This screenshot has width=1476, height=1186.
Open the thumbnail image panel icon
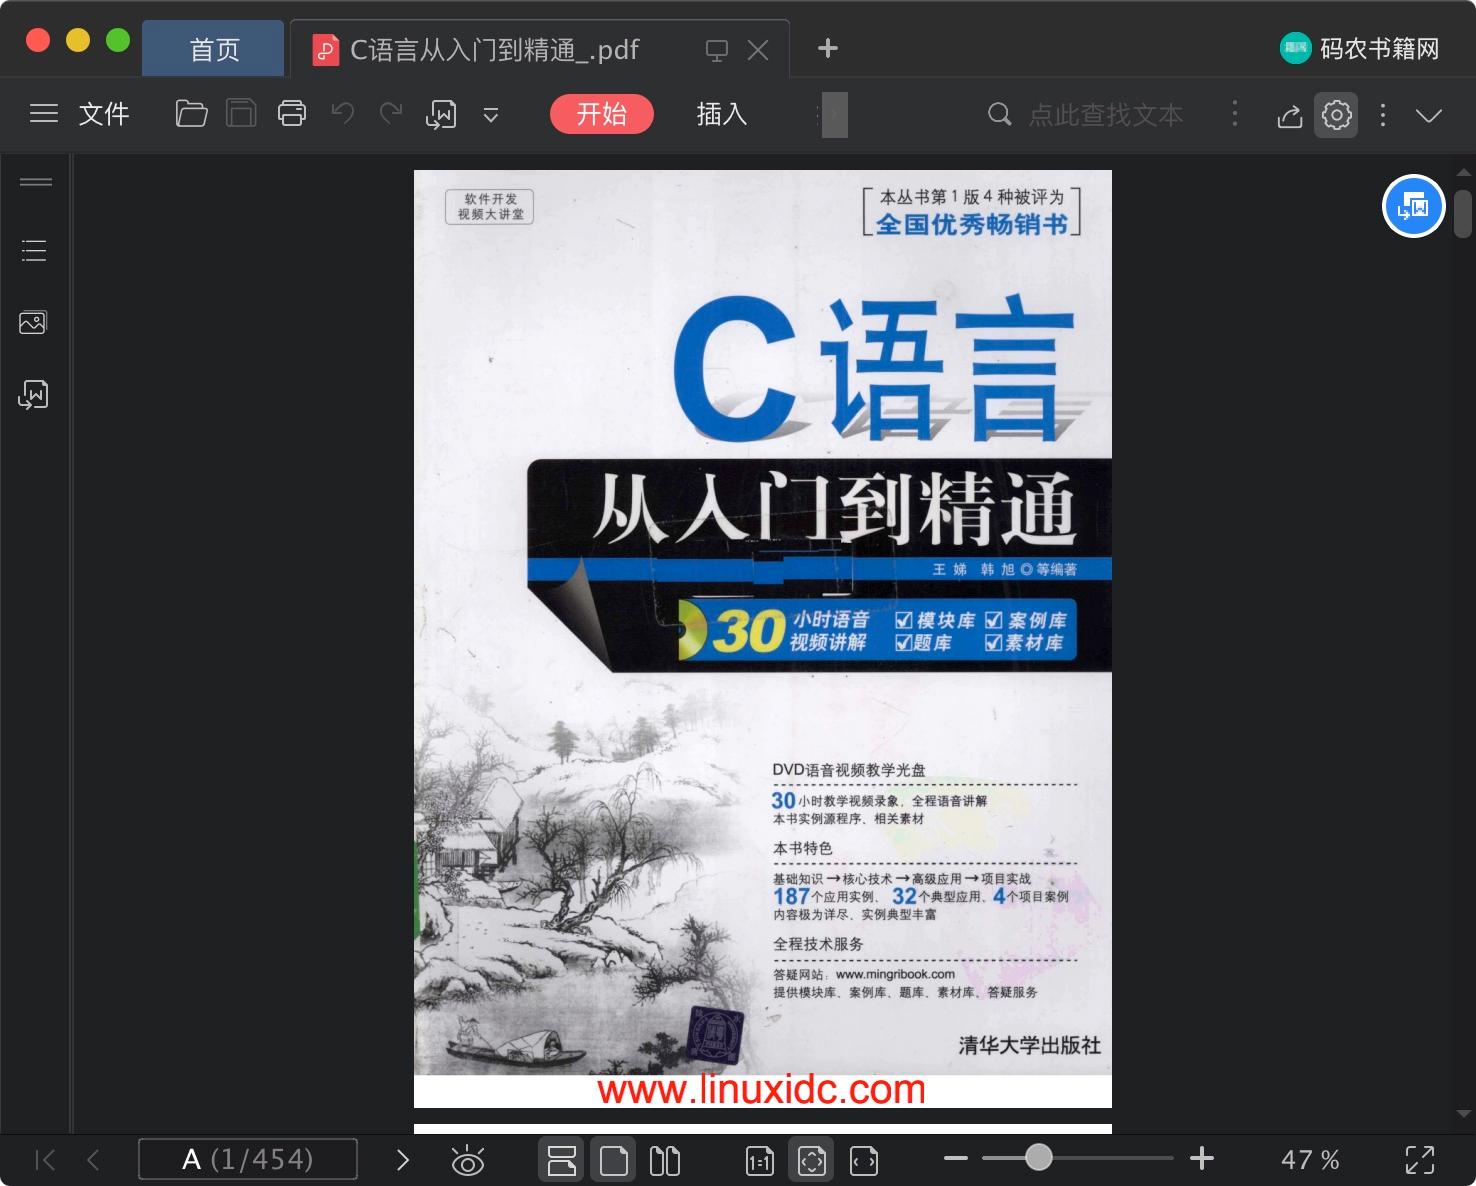33,322
